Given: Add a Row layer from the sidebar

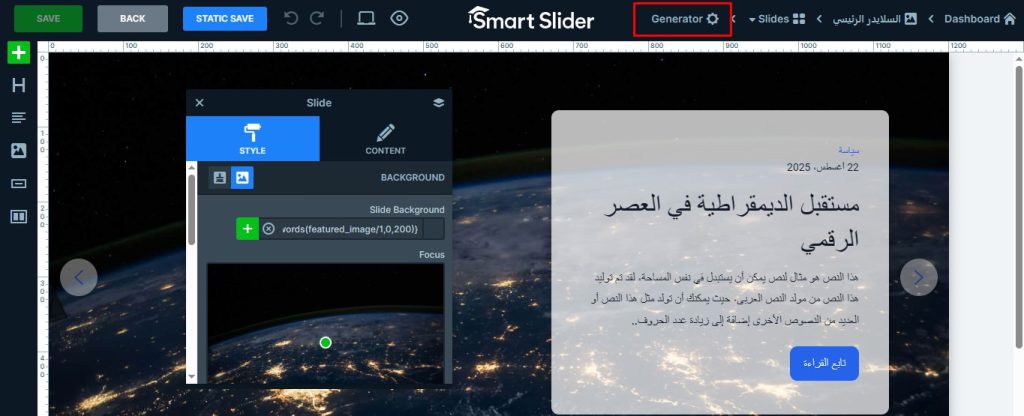Looking at the screenshot, I should tap(18, 216).
